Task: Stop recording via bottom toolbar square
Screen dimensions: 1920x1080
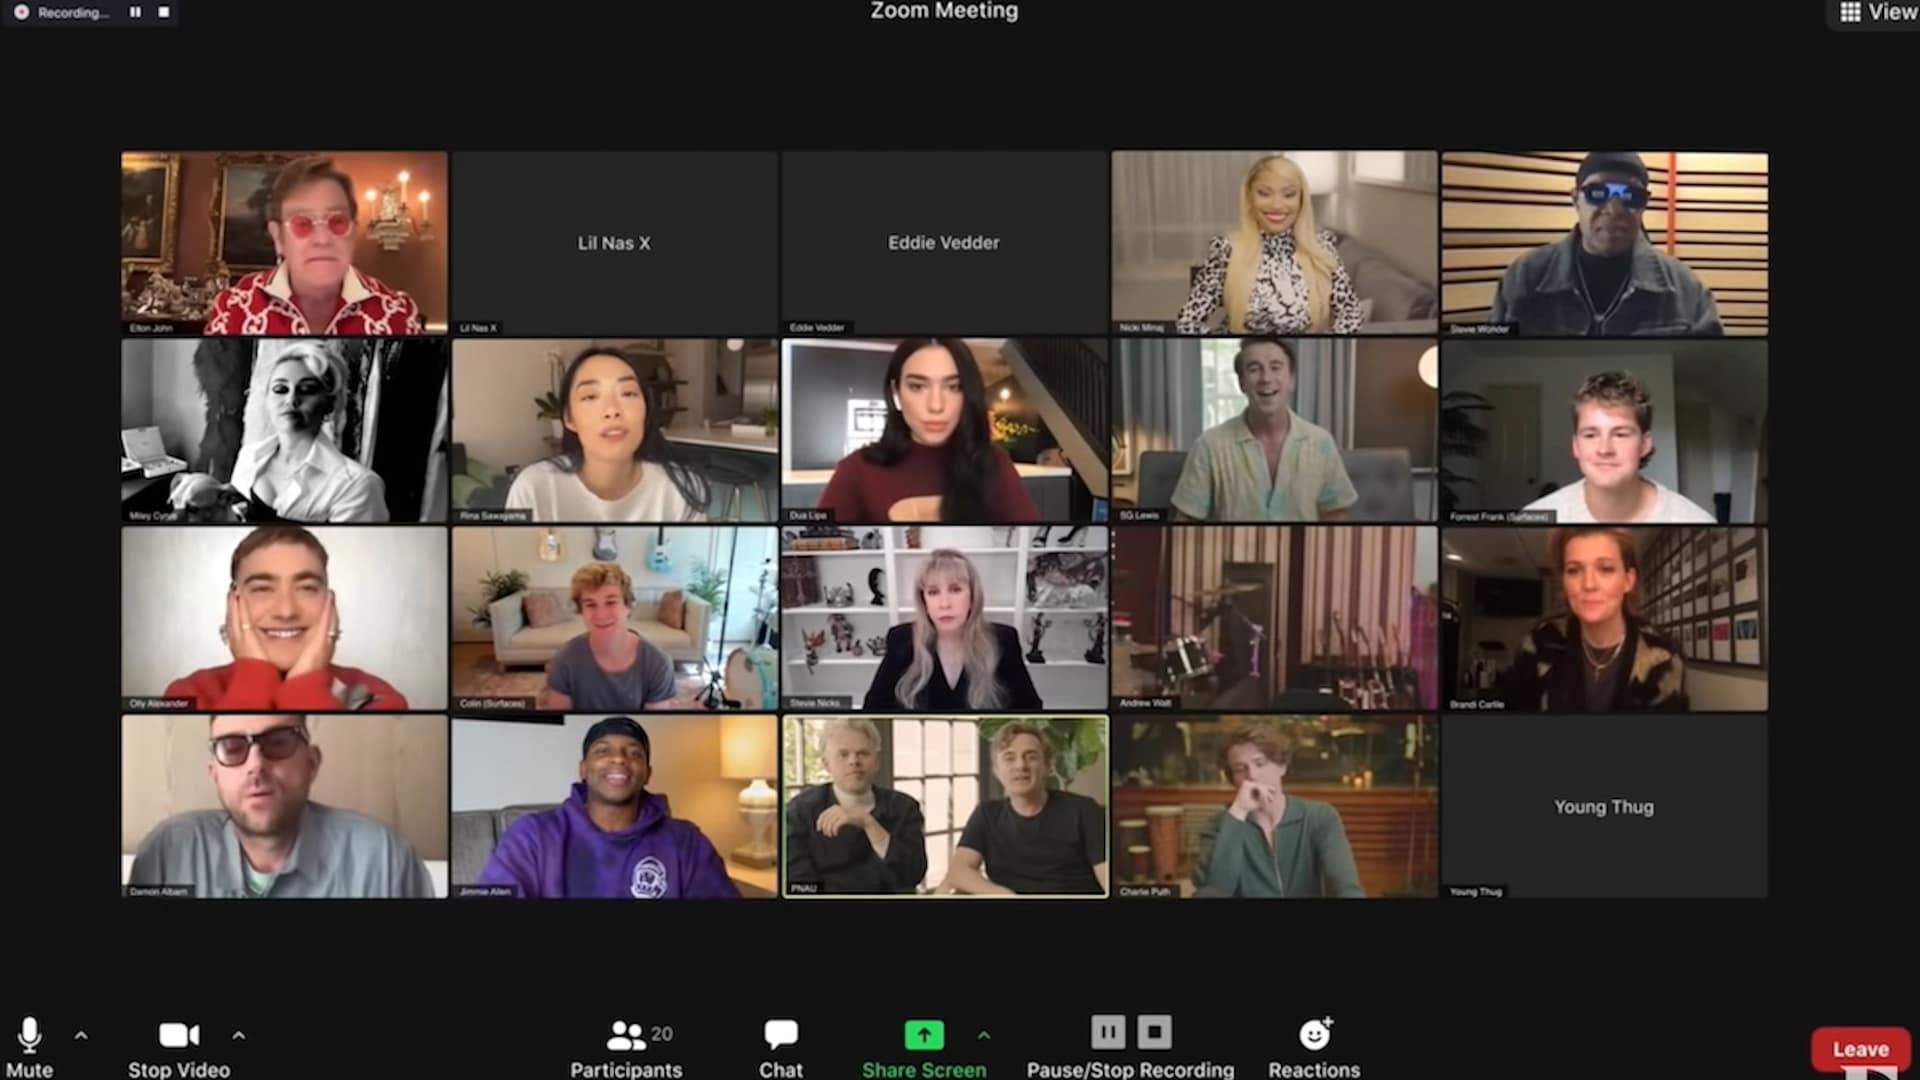Action: 1155,1032
